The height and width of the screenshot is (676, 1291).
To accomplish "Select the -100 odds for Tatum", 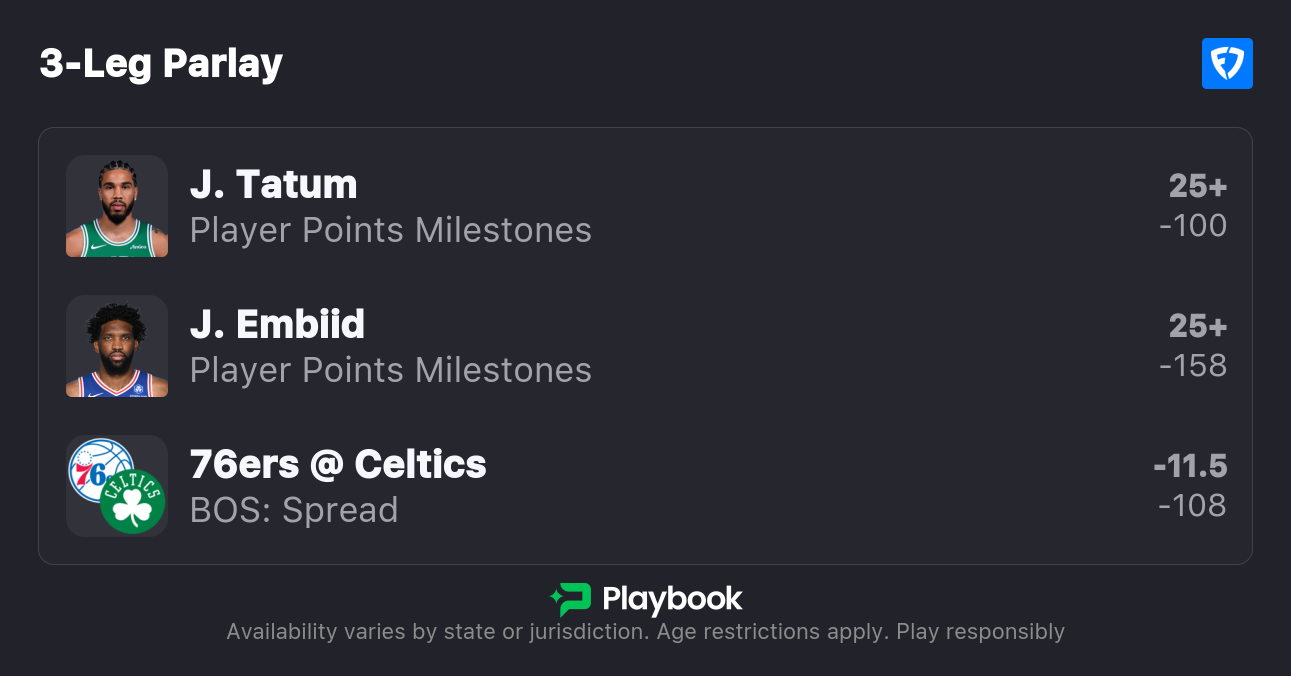I will [1193, 226].
